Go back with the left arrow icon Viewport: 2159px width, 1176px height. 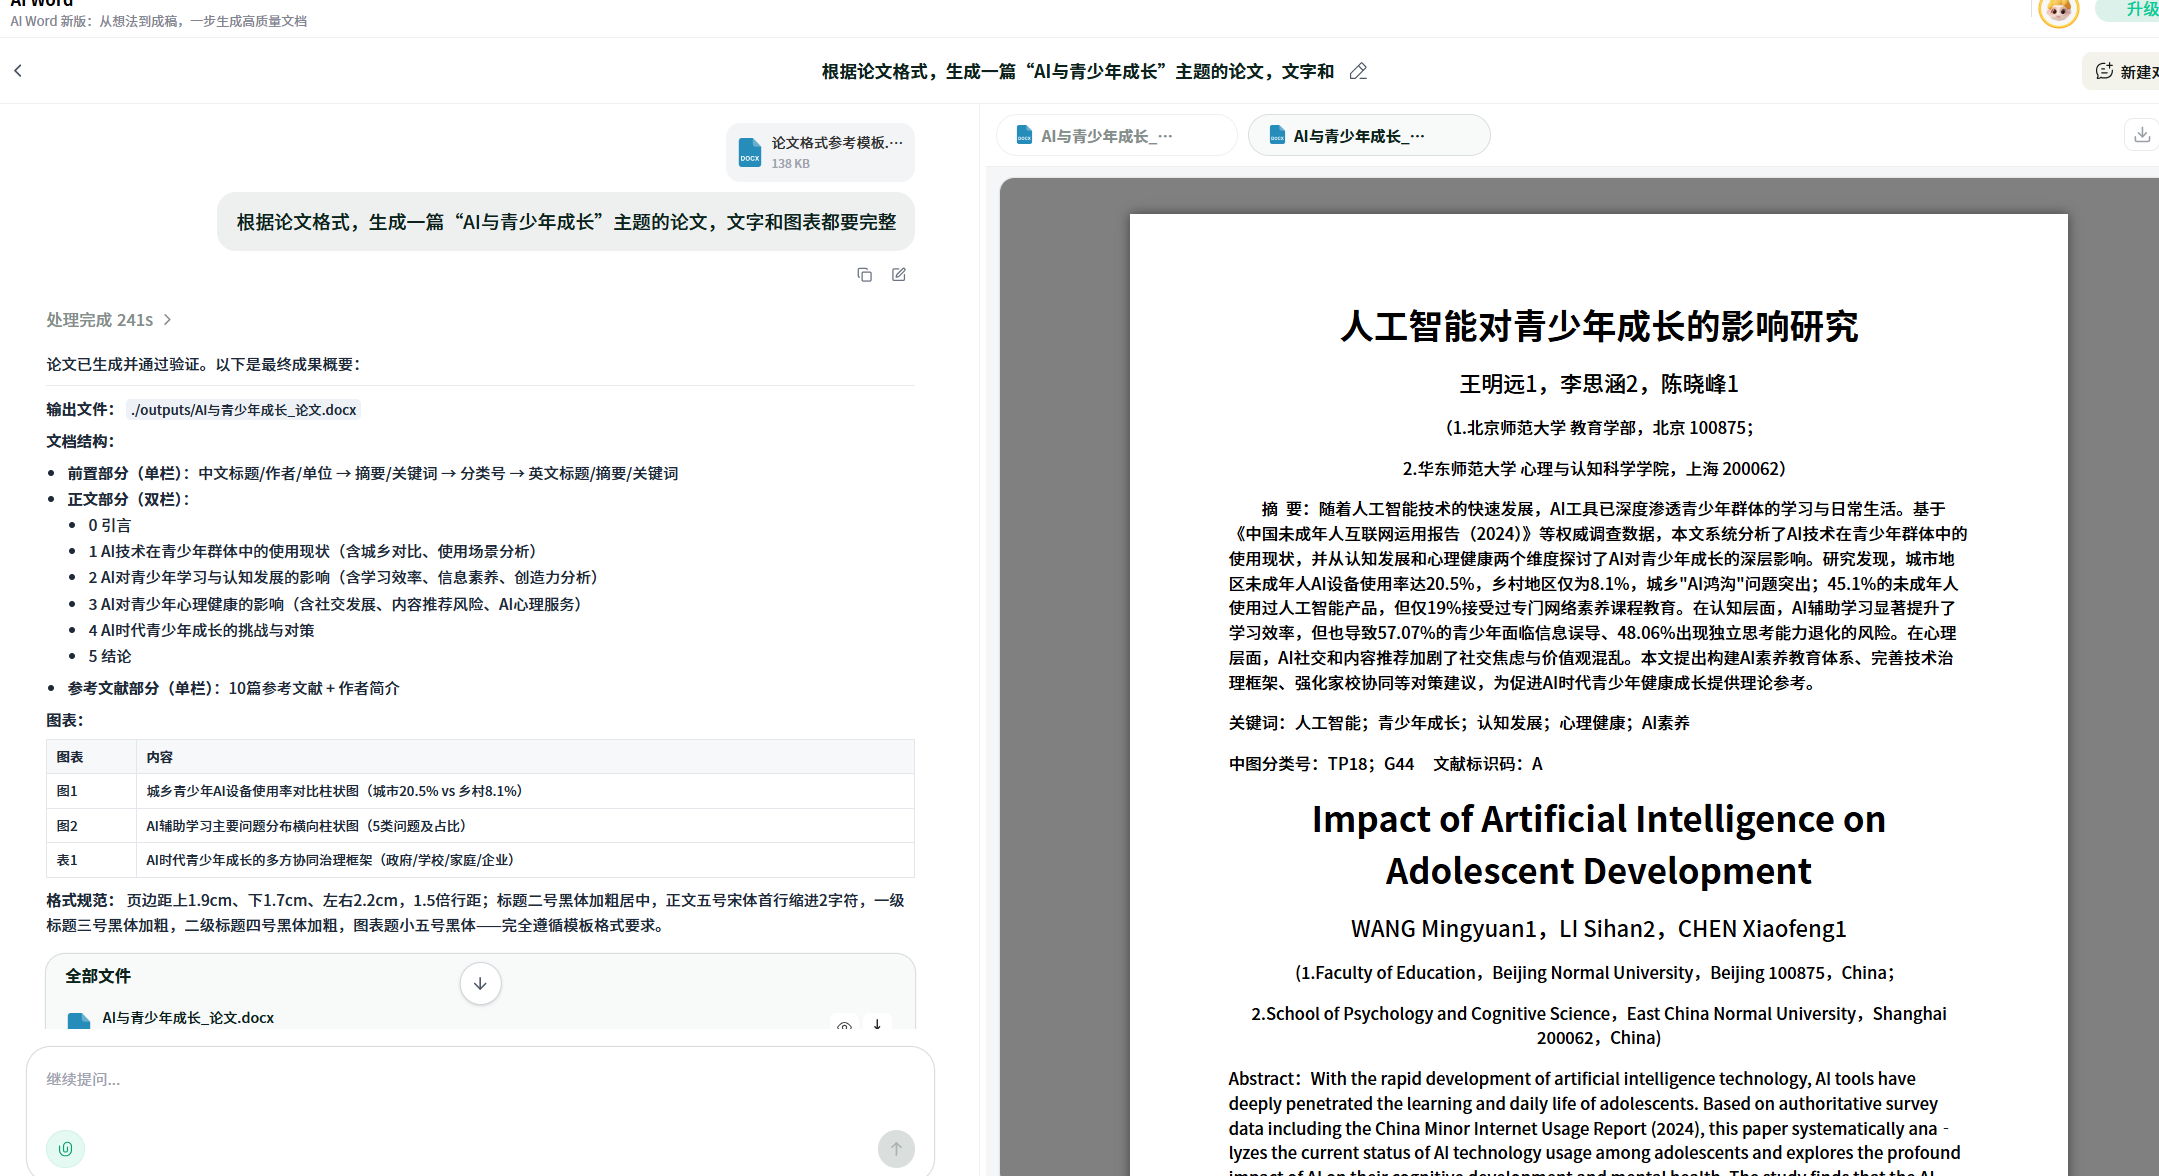click(x=18, y=71)
